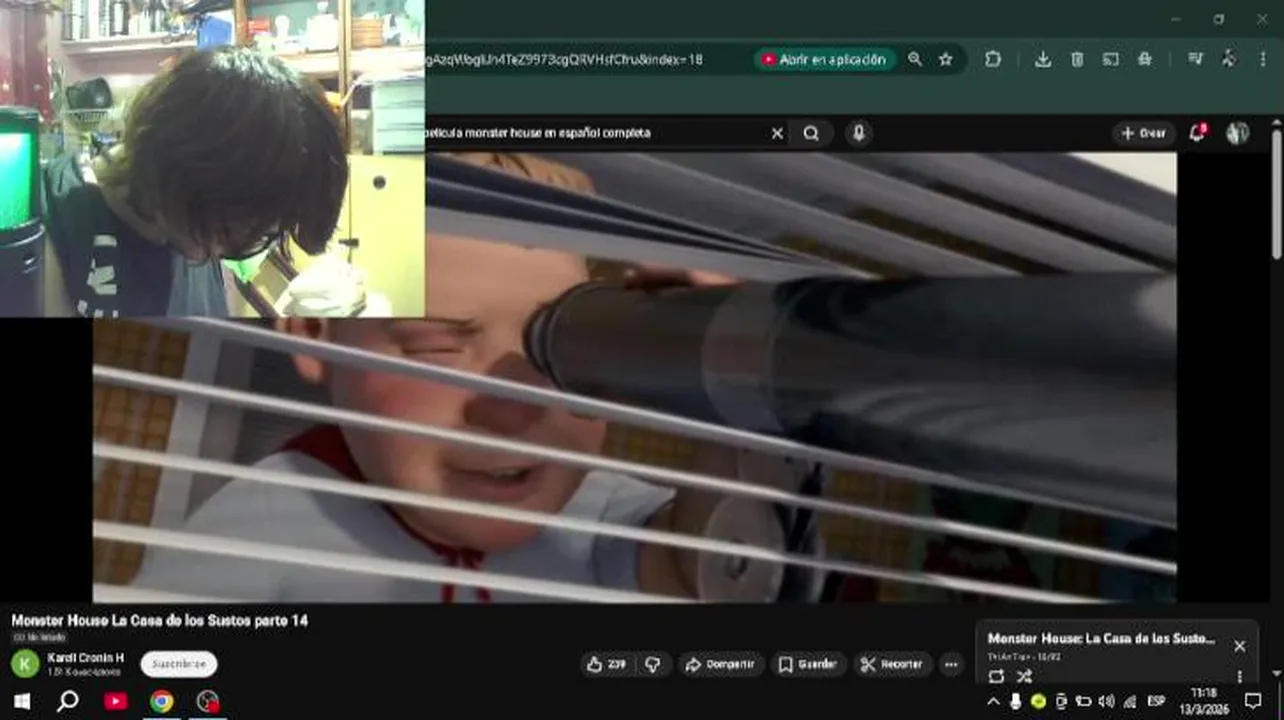Click the 'Recortar' clip button

click(x=892, y=664)
